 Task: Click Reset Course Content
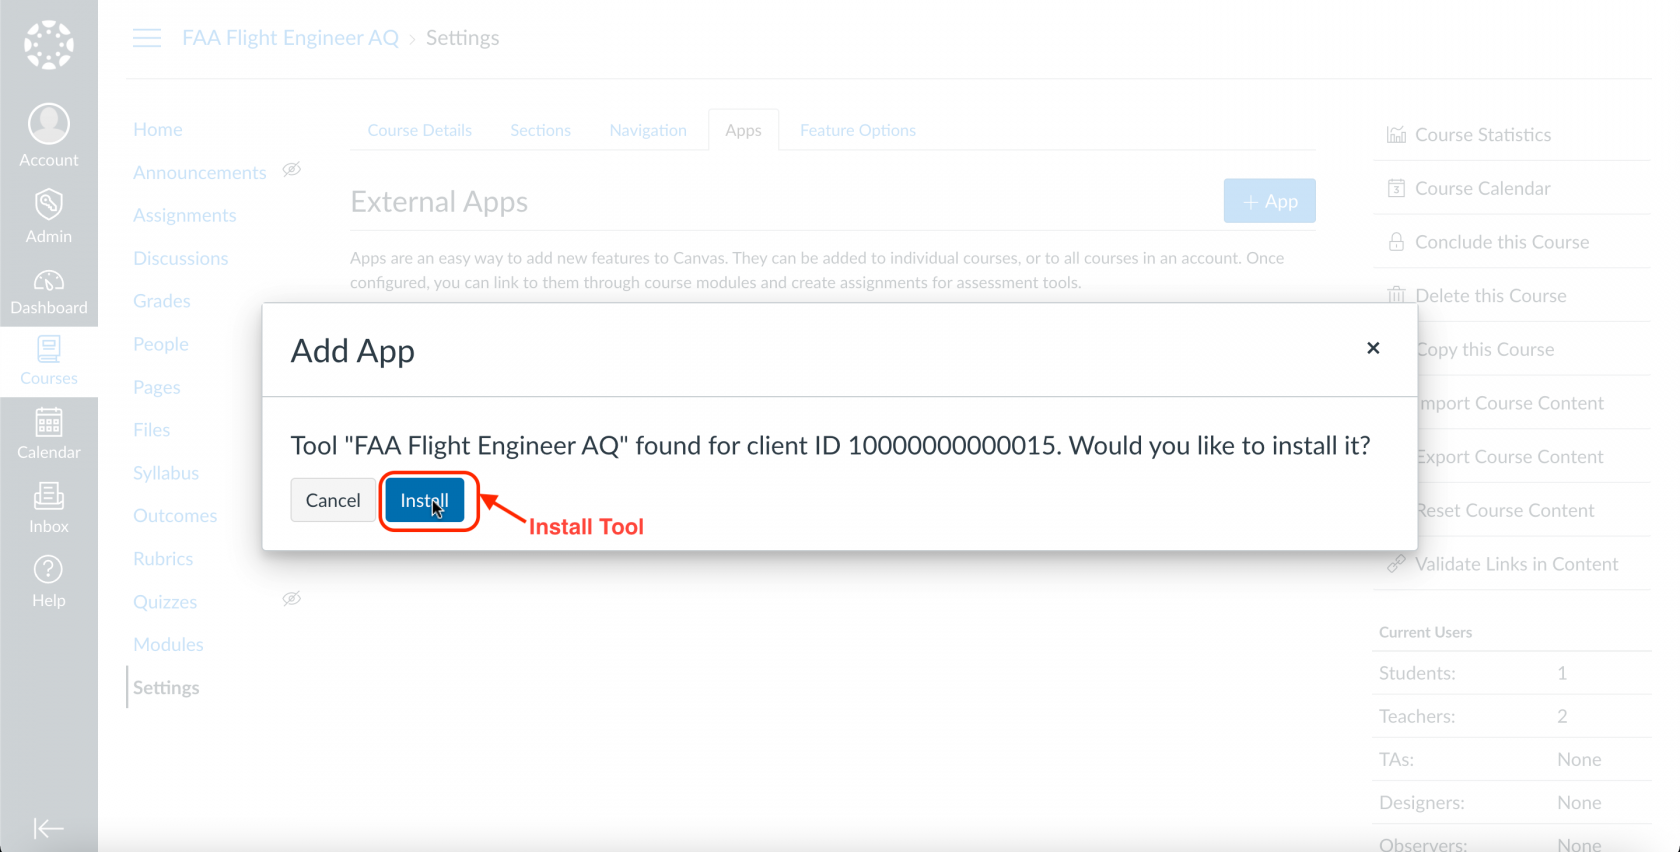click(1505, 510)
